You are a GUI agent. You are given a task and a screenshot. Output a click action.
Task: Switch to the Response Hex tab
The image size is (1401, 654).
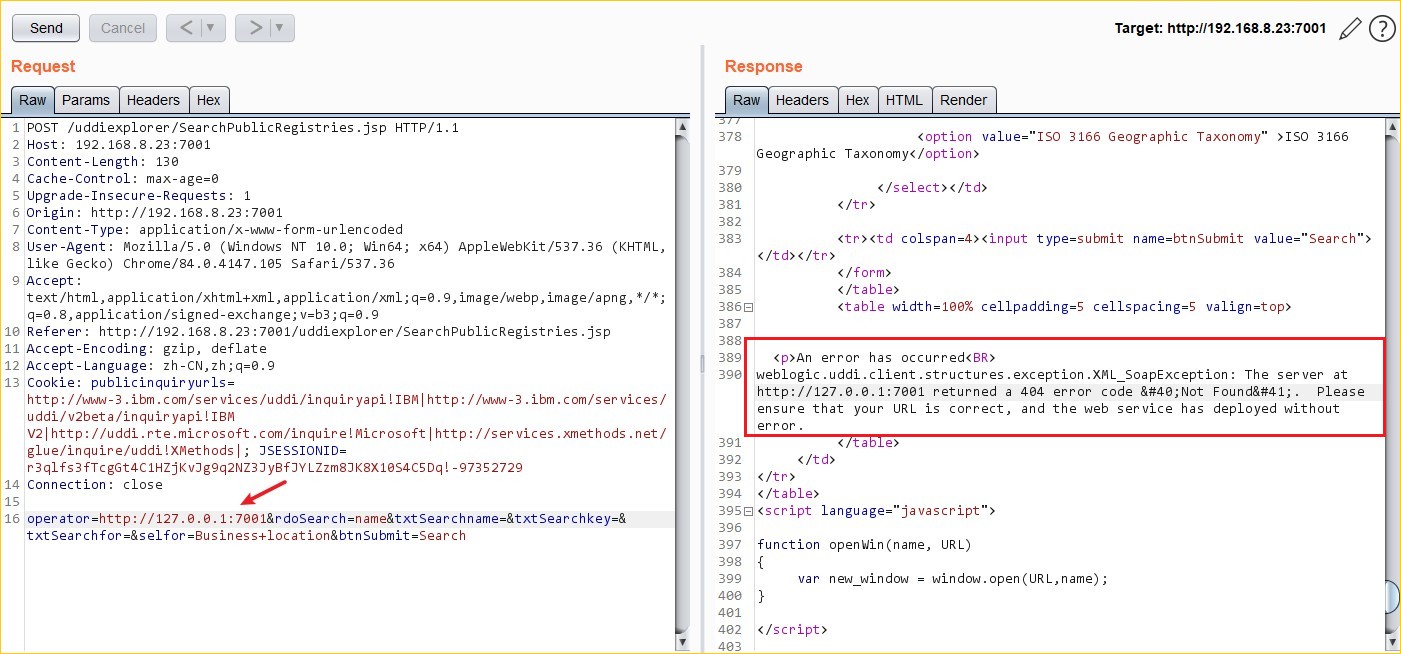(857, 100)
